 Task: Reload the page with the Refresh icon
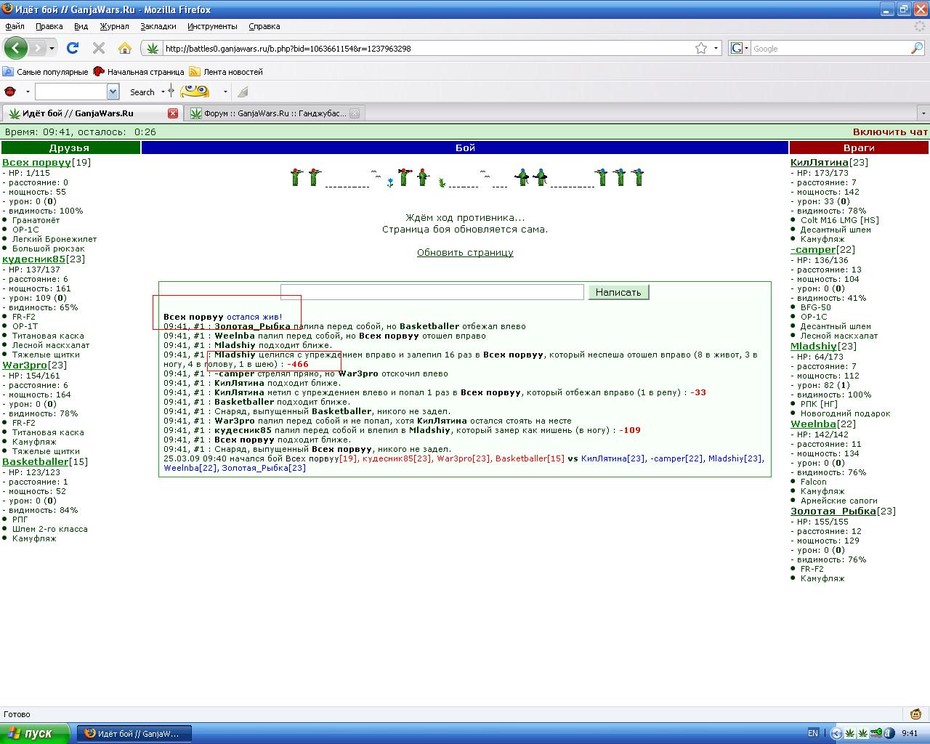pos(72,48)
